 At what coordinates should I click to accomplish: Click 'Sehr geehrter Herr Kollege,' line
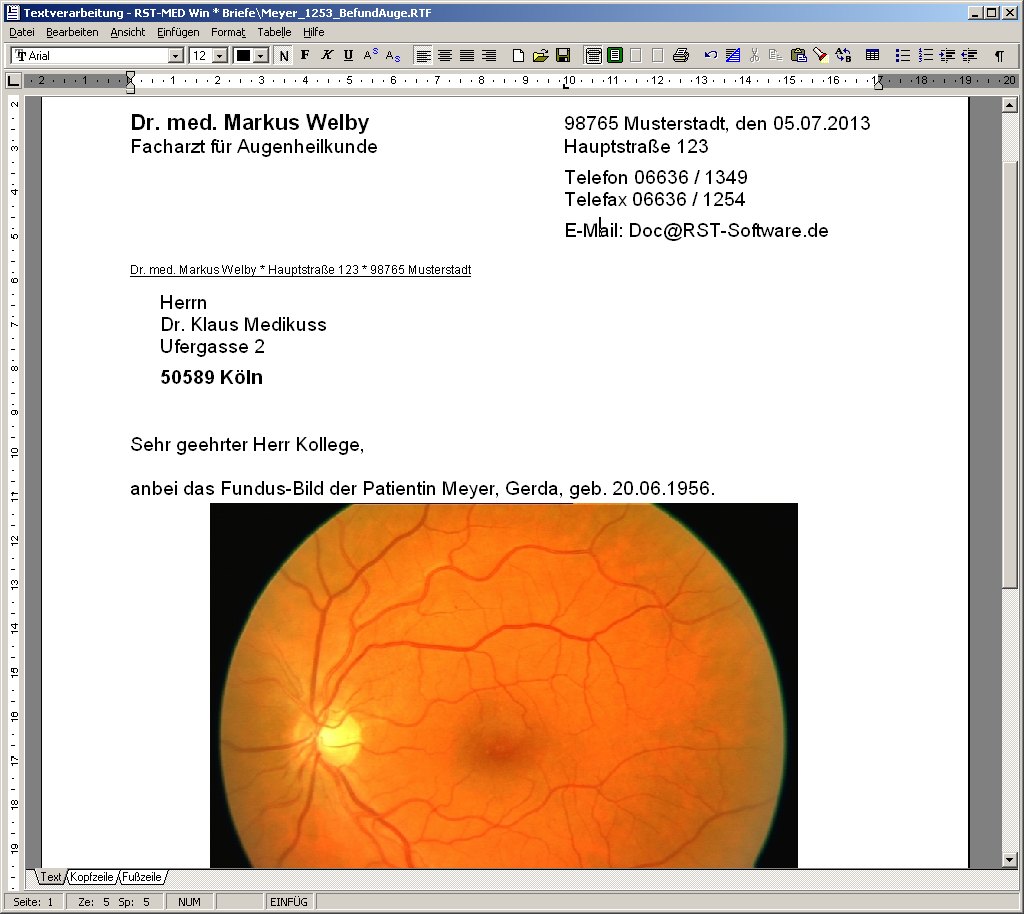[247, 445]
